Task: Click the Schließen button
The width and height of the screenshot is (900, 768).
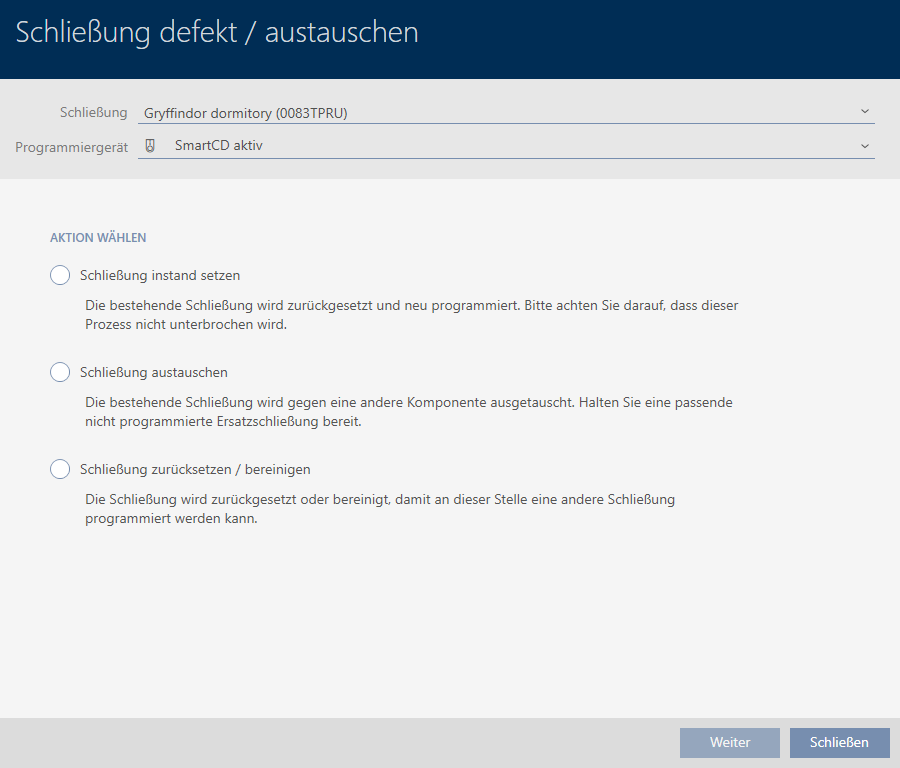Action: (839, 742)
